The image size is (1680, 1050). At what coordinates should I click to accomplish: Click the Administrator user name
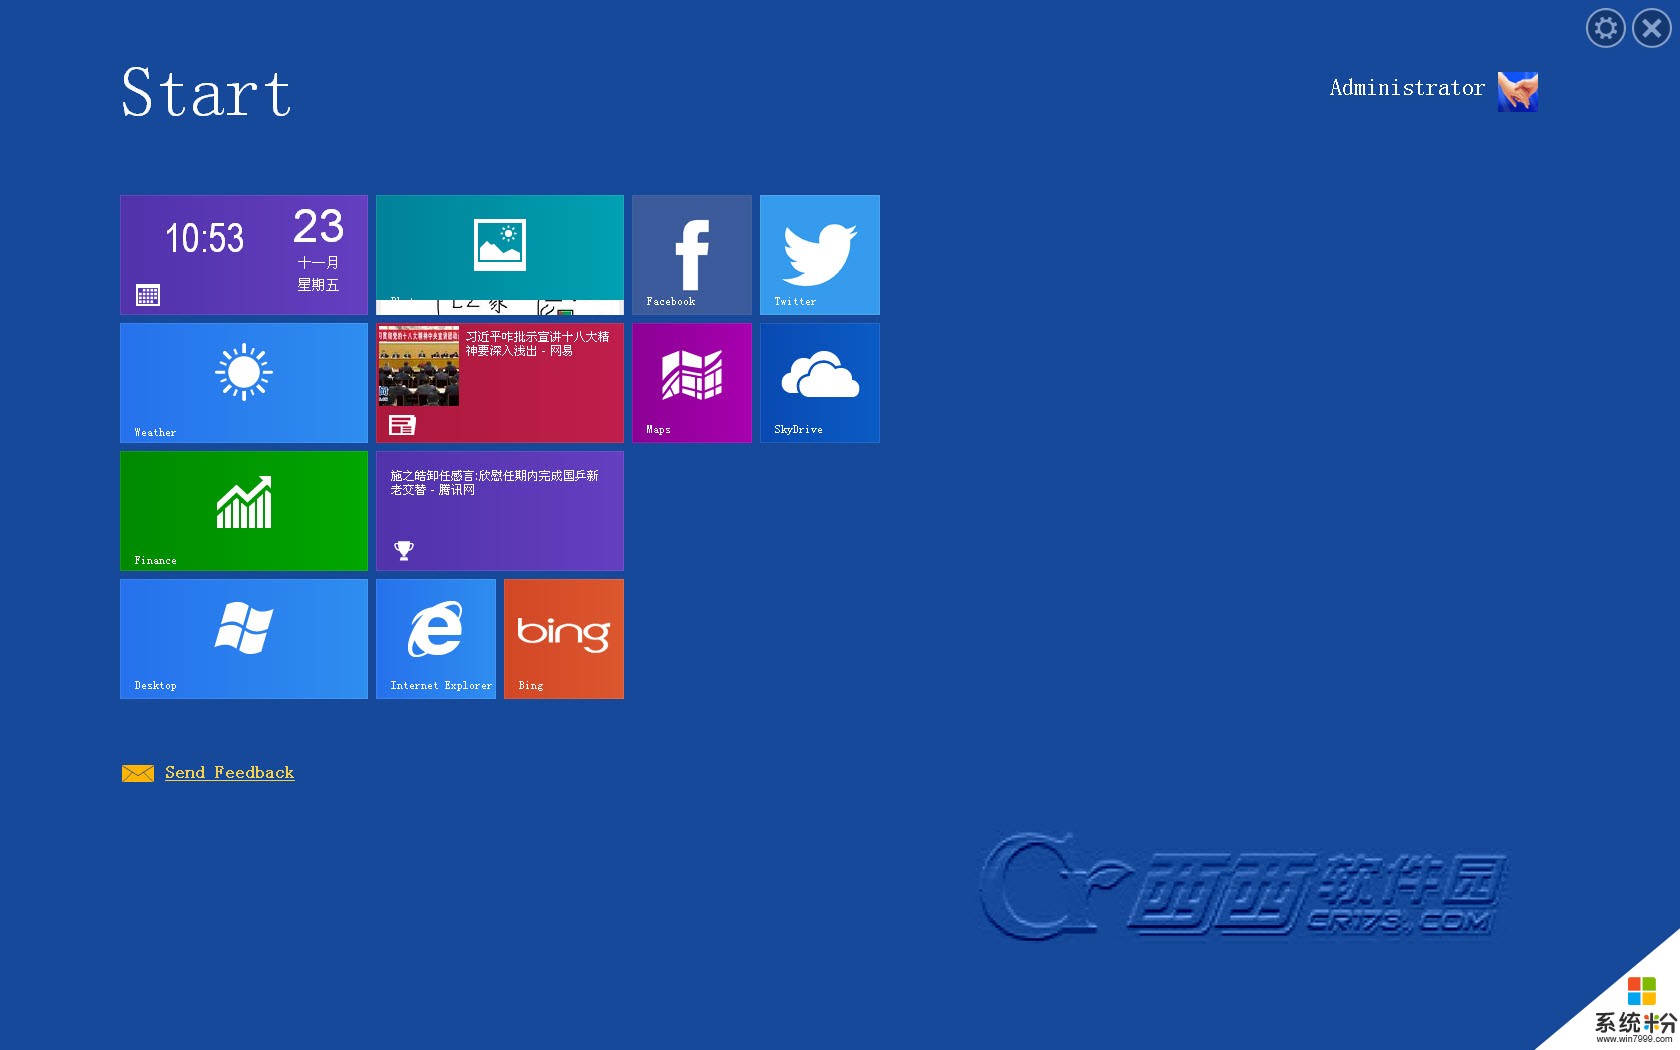pyautogui.click(x=1406, y=88)
